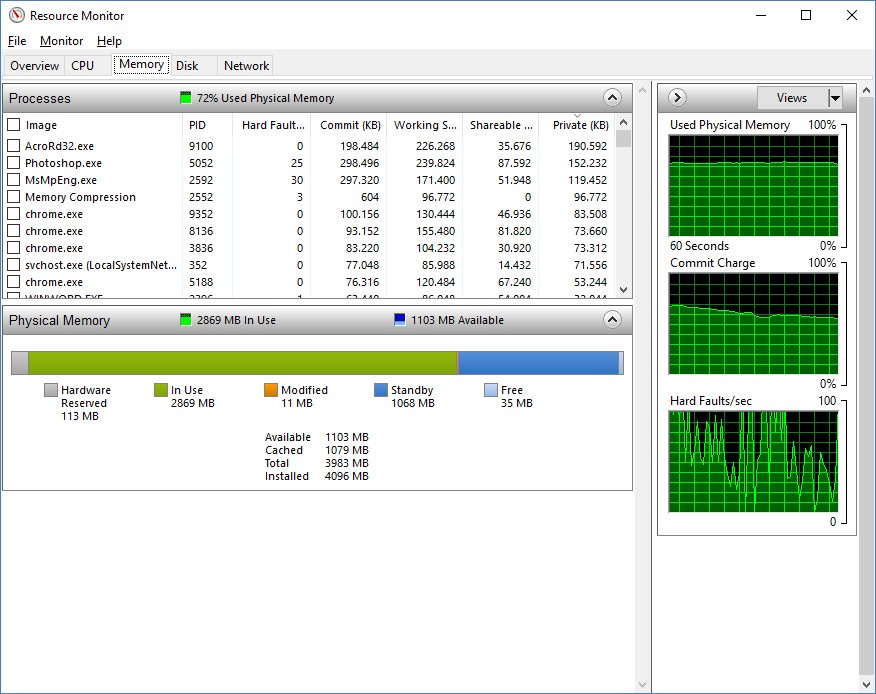Switch to the CPU tab
The image size is (876, 694).
point(83,66)
